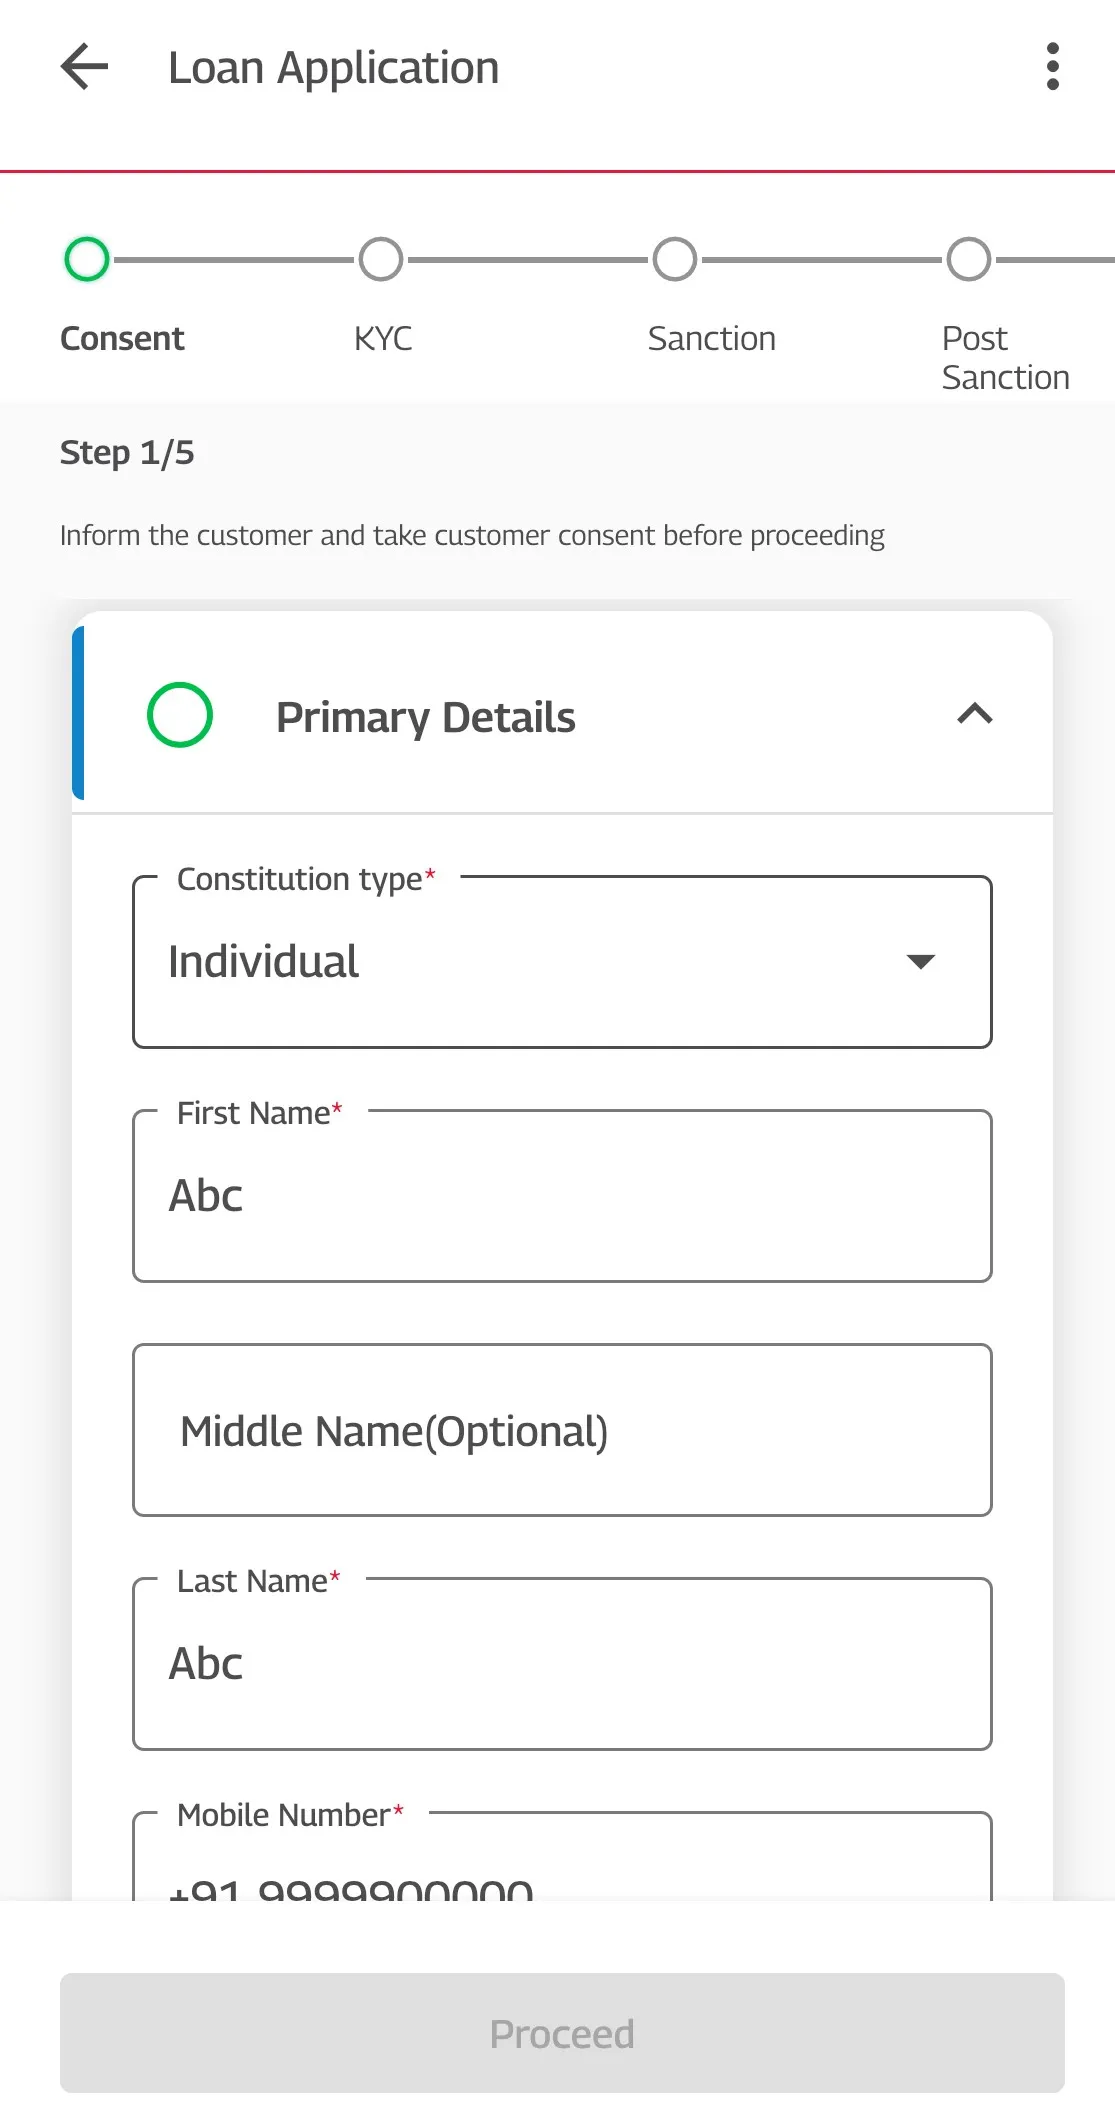Viewport: 1115px width, 2127px height.
Task: Click the KYC step circle
Action: point(381,259)
